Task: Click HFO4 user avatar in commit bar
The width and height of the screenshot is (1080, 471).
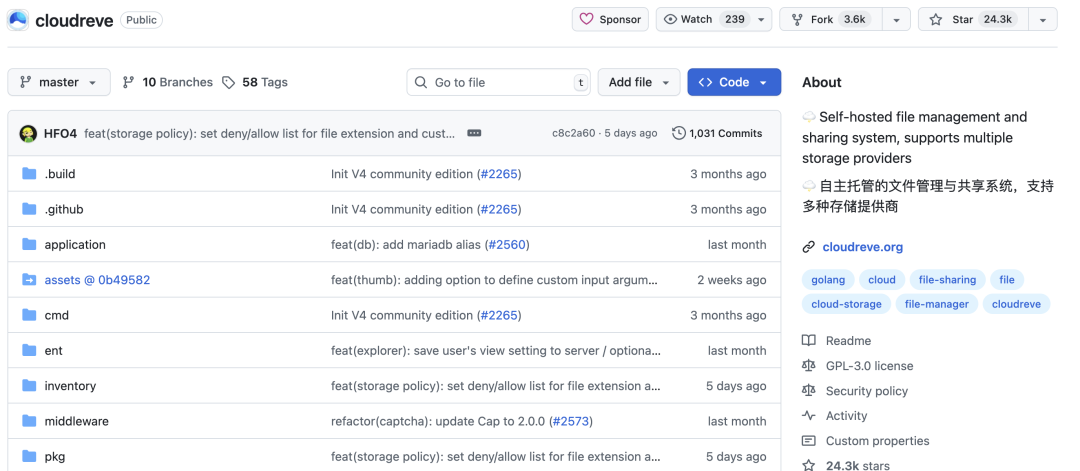Action: coord(28,134)
